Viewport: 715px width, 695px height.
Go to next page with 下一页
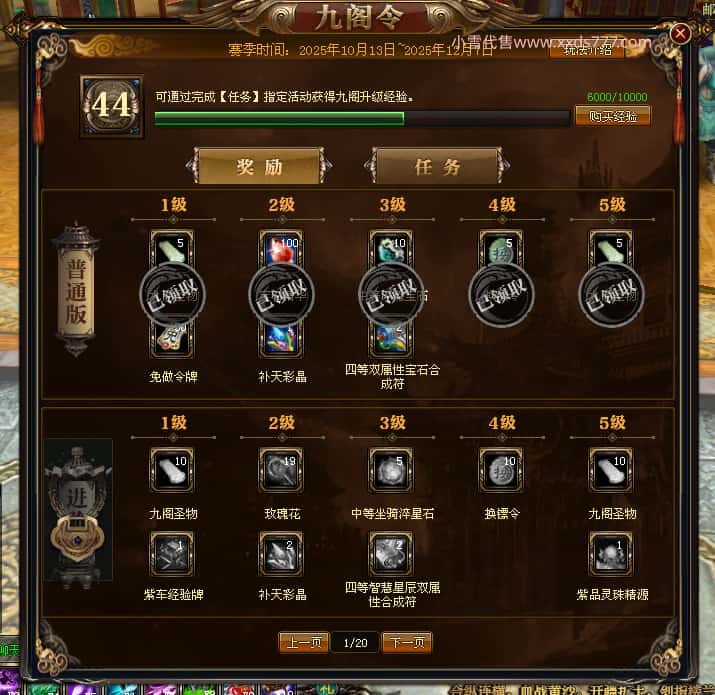[x=407, y=643]
